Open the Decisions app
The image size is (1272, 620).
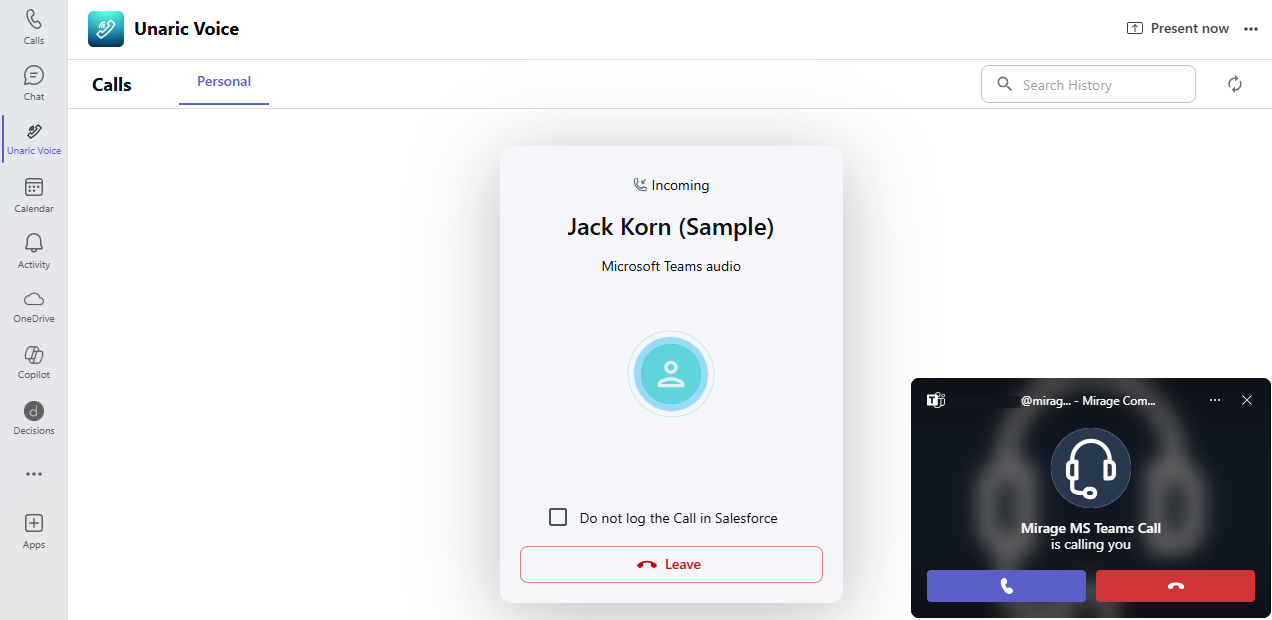pyautogui.click(x=34, y=419)
